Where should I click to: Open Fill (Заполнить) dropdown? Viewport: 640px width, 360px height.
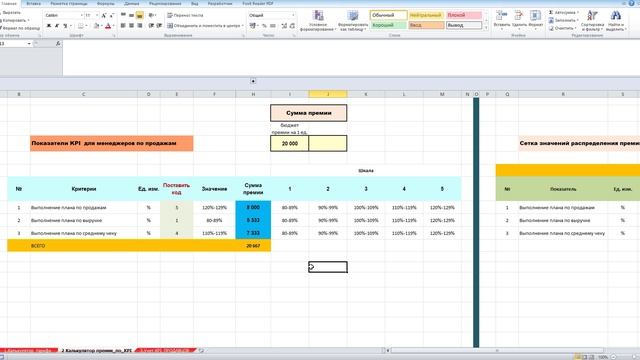point(577,20)
